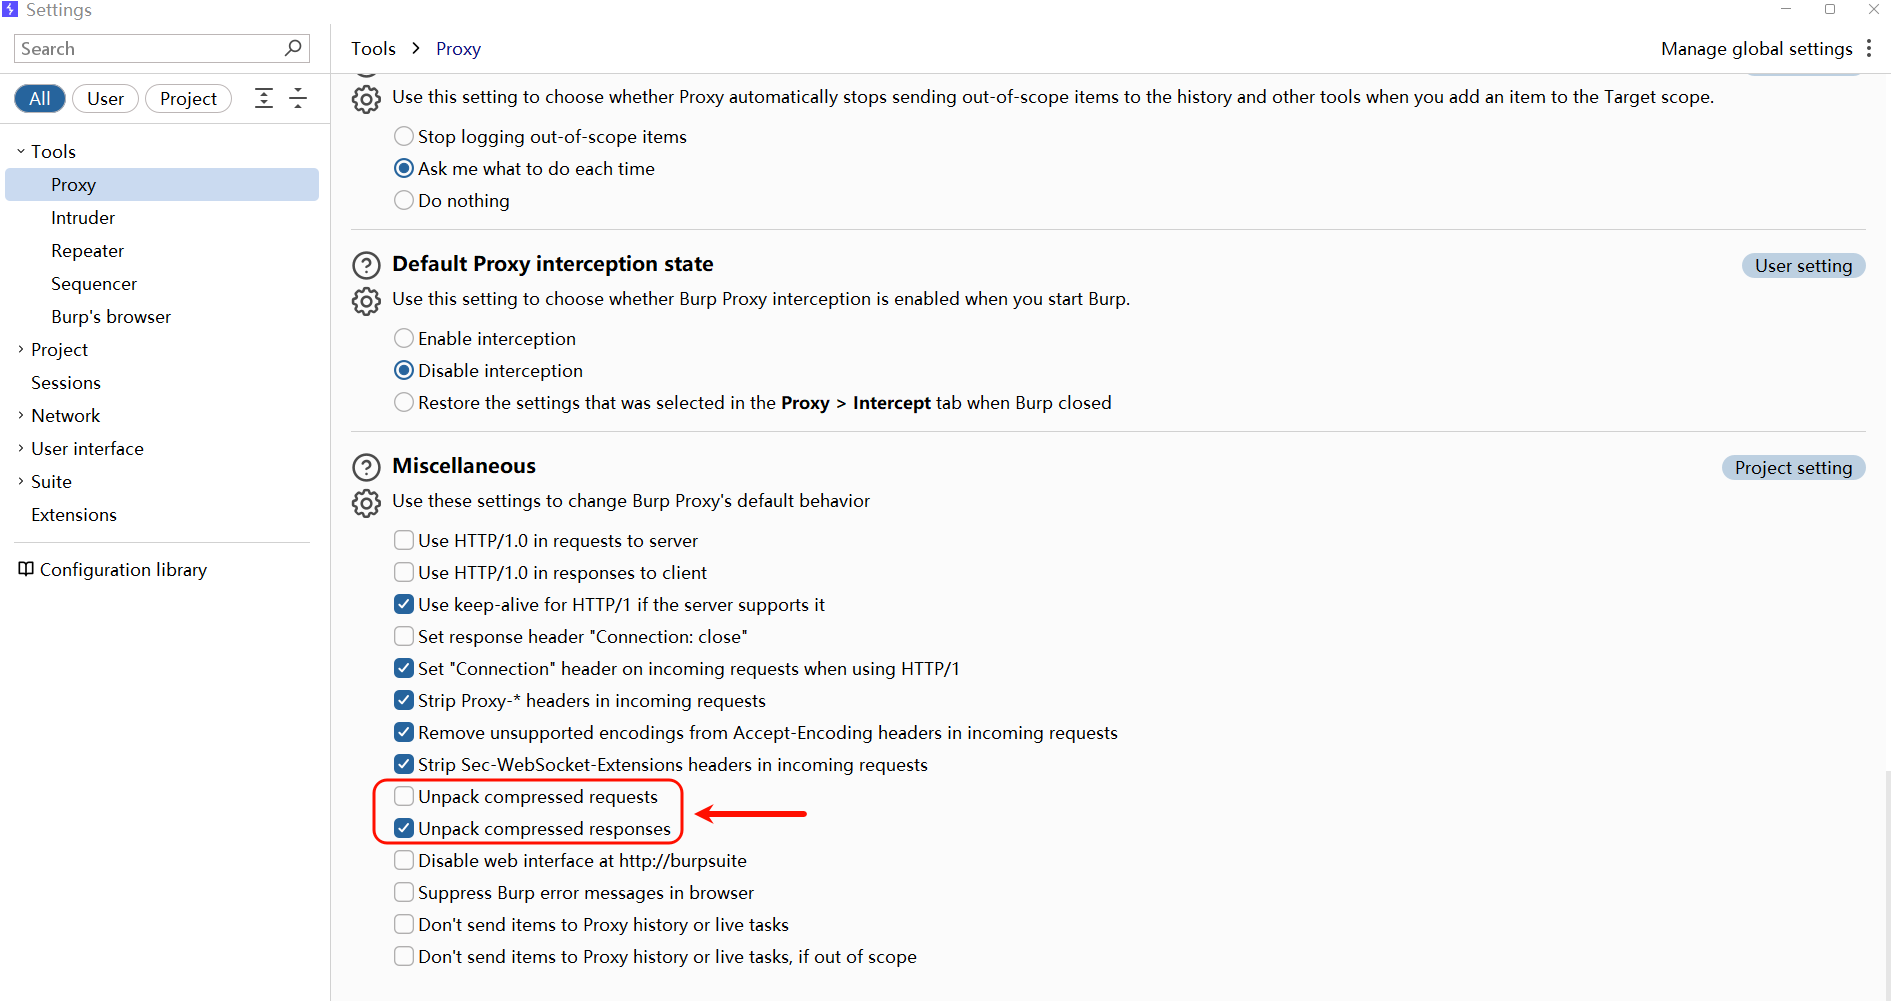Viewport: 1891px width, 1001px height.
Task: Select Stop logging out-of-scope items
Action: 404,136
